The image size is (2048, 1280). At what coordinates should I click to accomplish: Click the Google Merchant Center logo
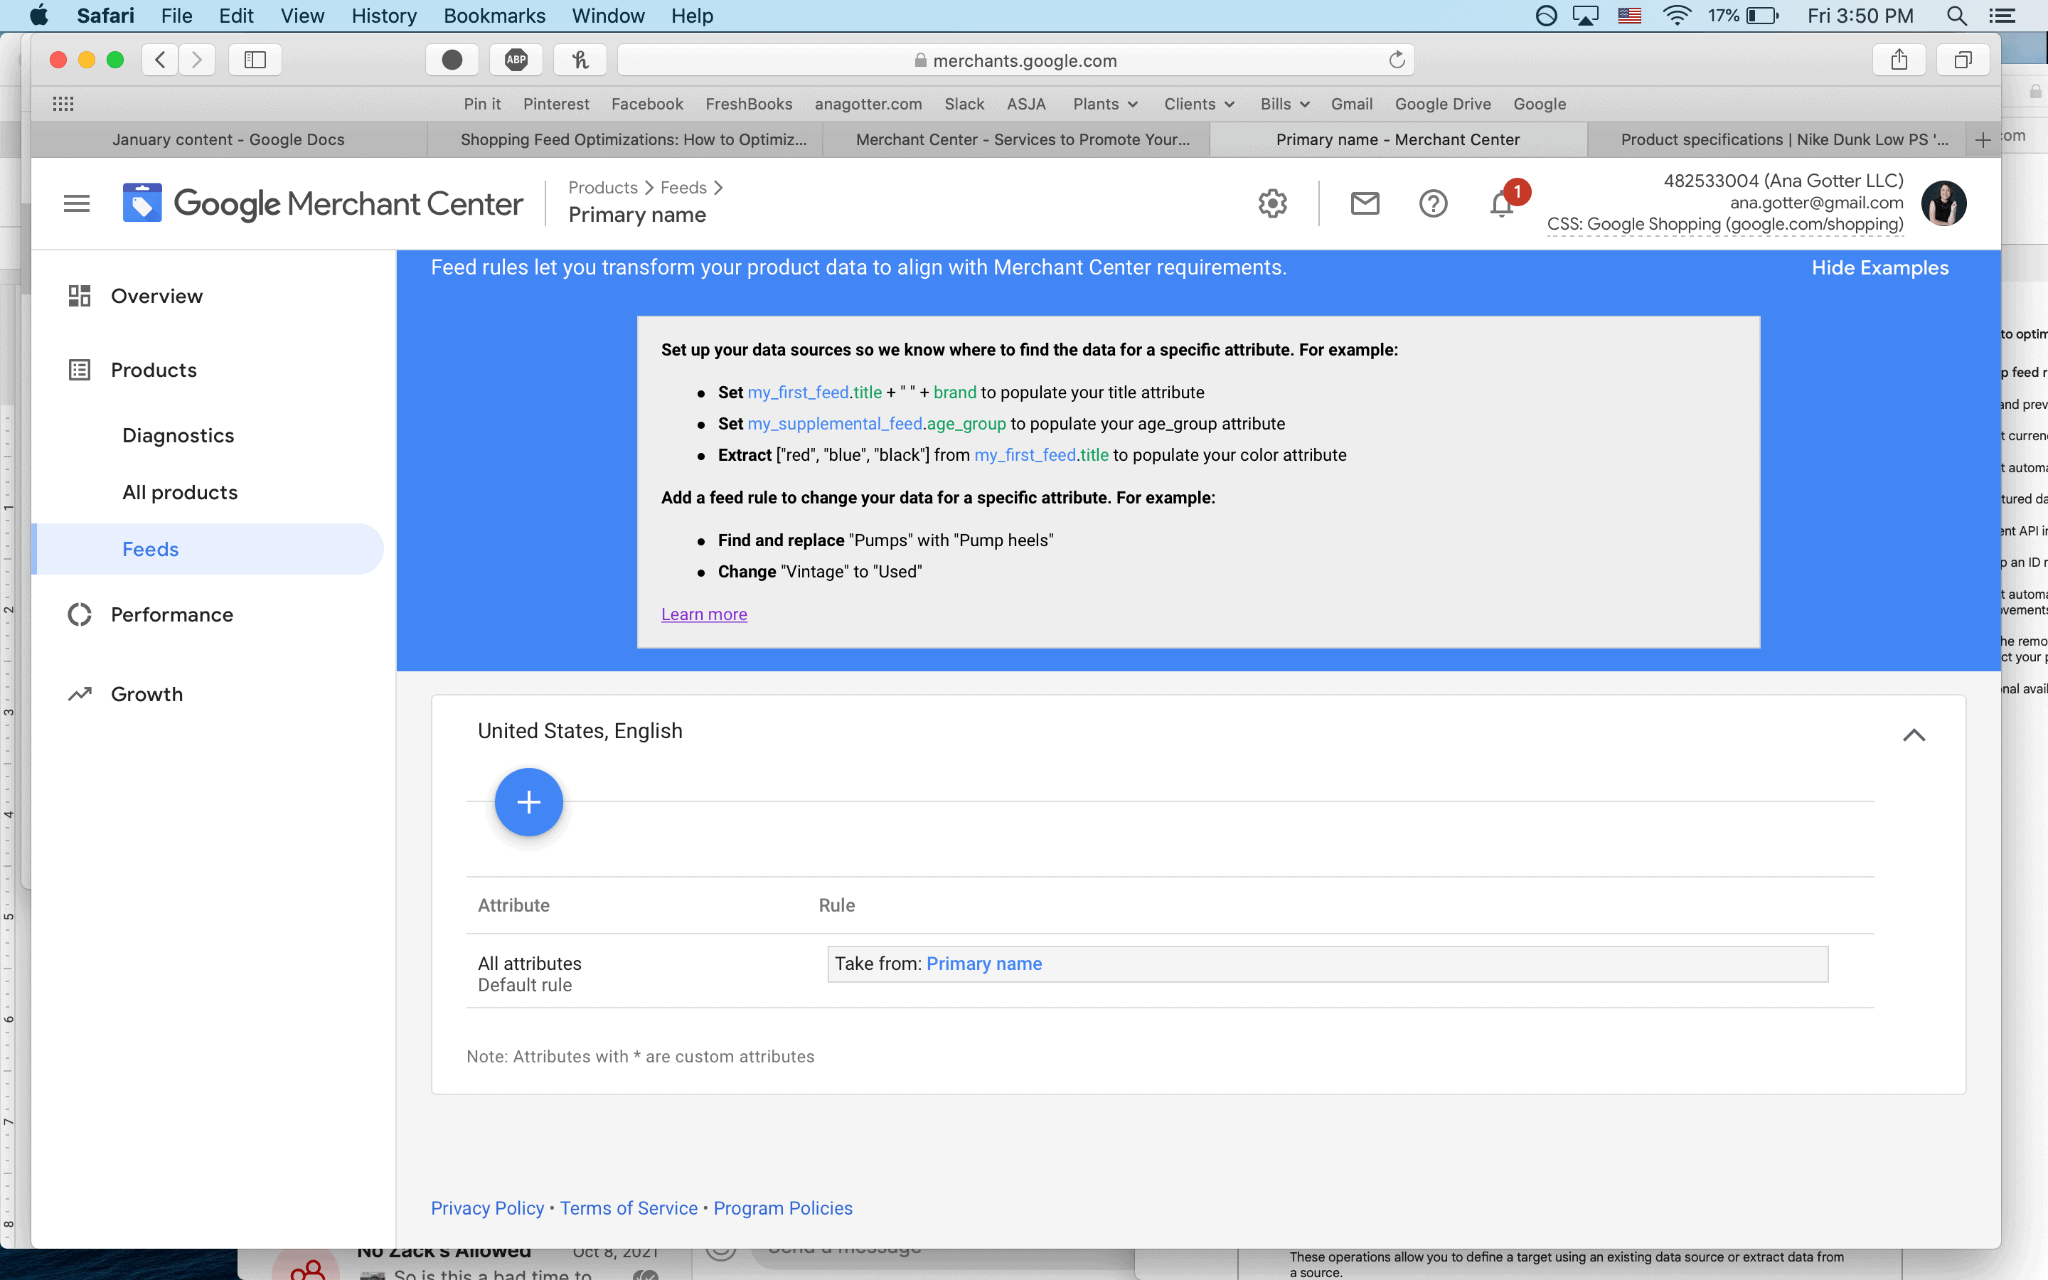point(322,204)
